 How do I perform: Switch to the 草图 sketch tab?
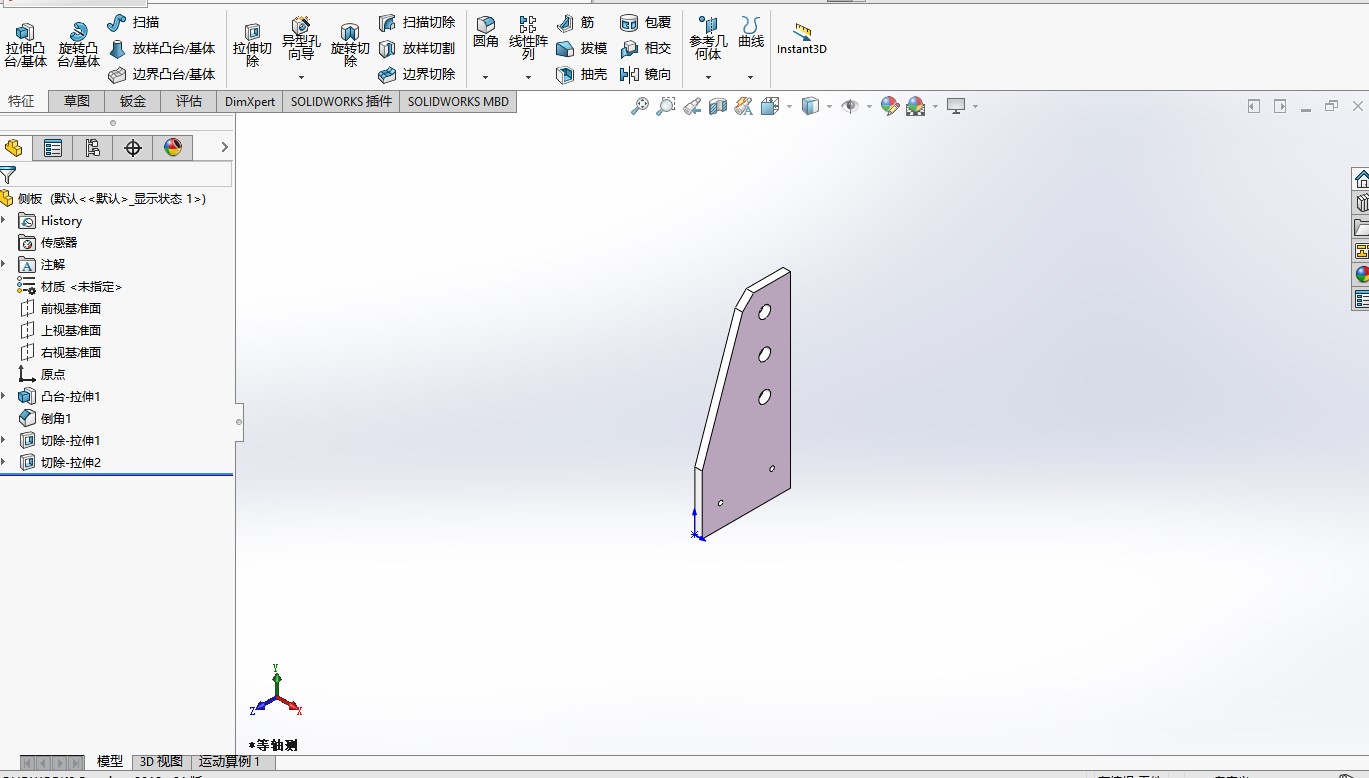[x=77, y=101]
